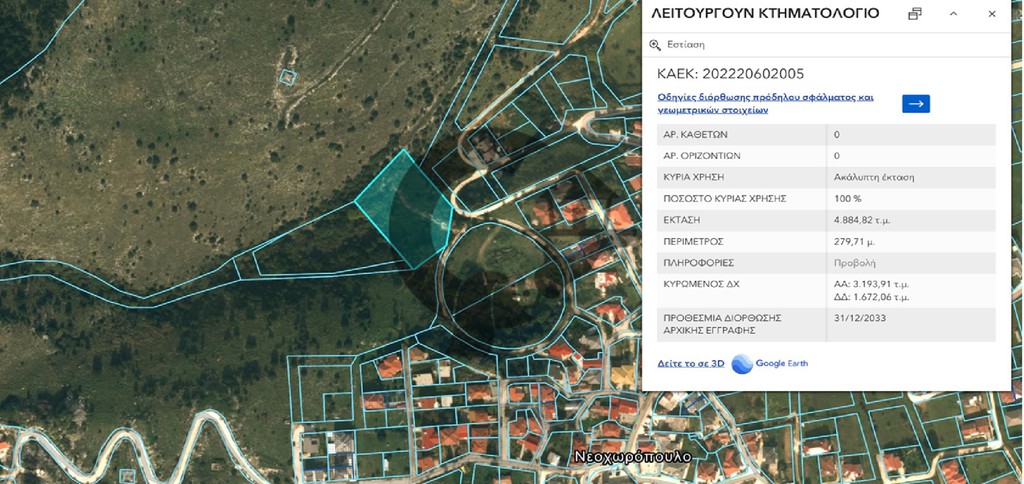This screenshot has width=1024, height=484.
Task: Select the 100 % value cell
Action: (x=848, y=199)
